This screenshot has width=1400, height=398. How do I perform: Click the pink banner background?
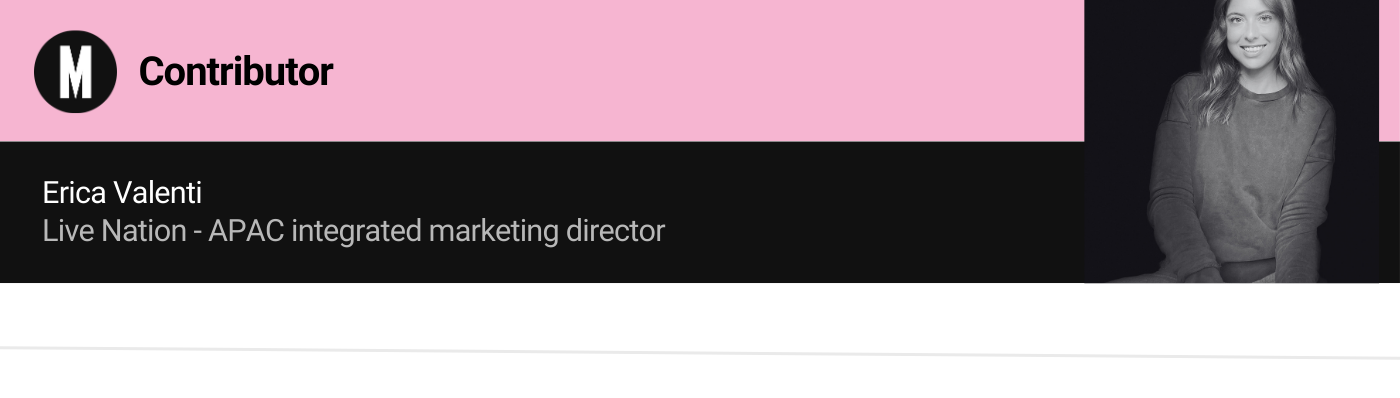pos(600,70)
